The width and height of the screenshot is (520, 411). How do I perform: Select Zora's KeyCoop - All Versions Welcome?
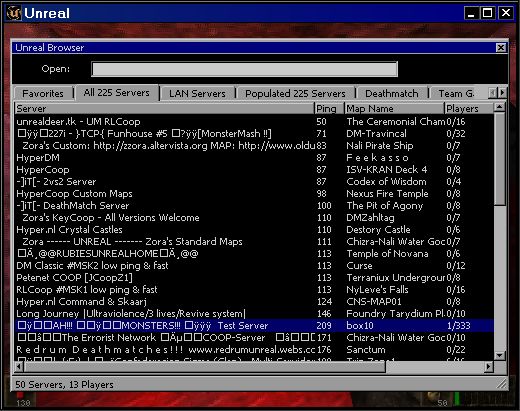[254, 218]
